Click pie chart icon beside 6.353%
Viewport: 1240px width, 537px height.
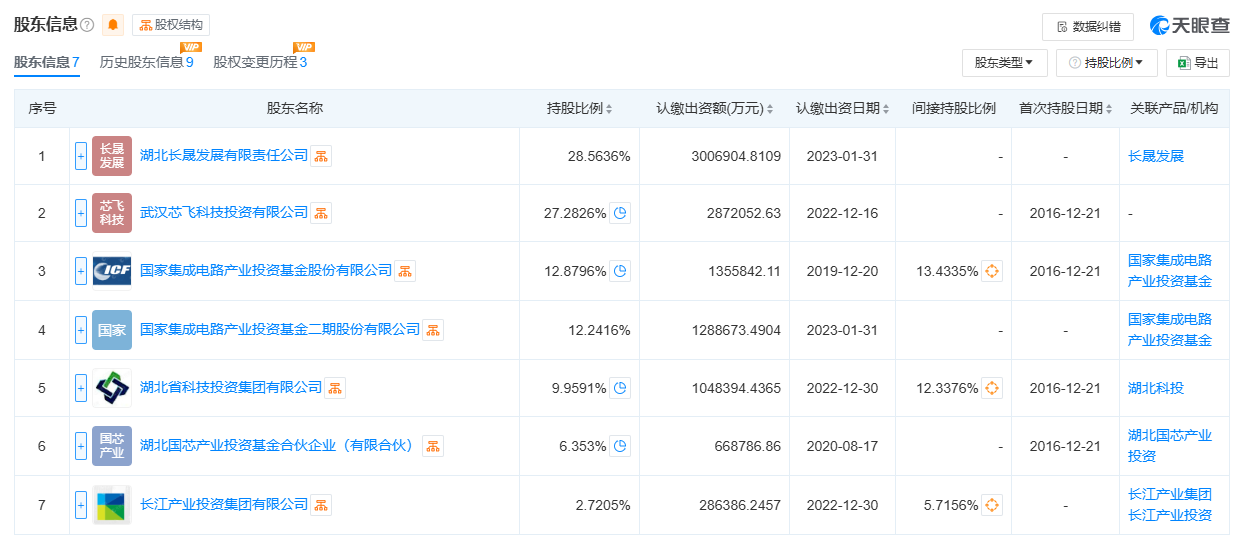pyautogui.click(x=620, y=446)
